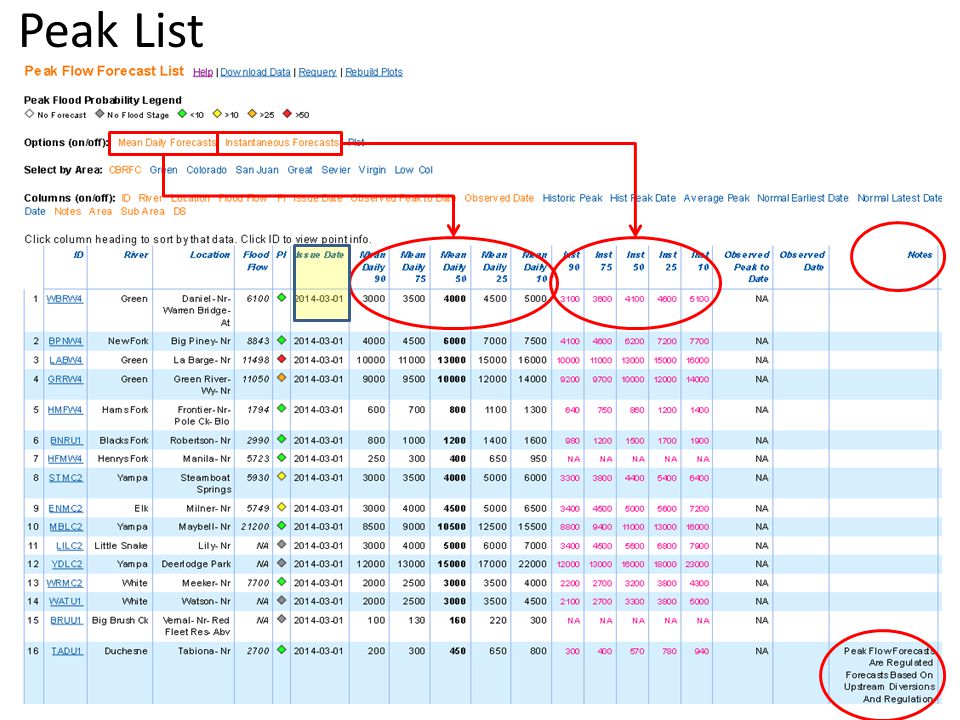Open point GRRW4
The image size is (960, 720).
[x=65, y=379]
